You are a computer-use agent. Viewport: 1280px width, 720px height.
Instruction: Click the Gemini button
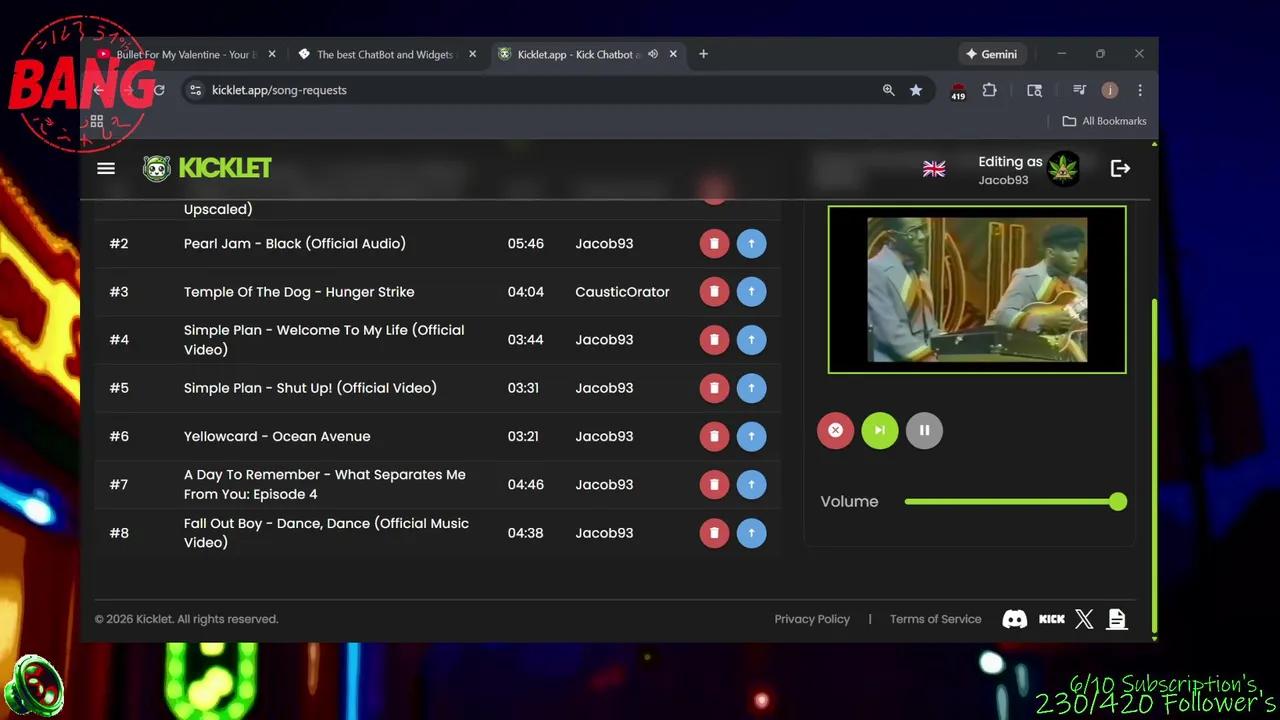coord(991,54)
